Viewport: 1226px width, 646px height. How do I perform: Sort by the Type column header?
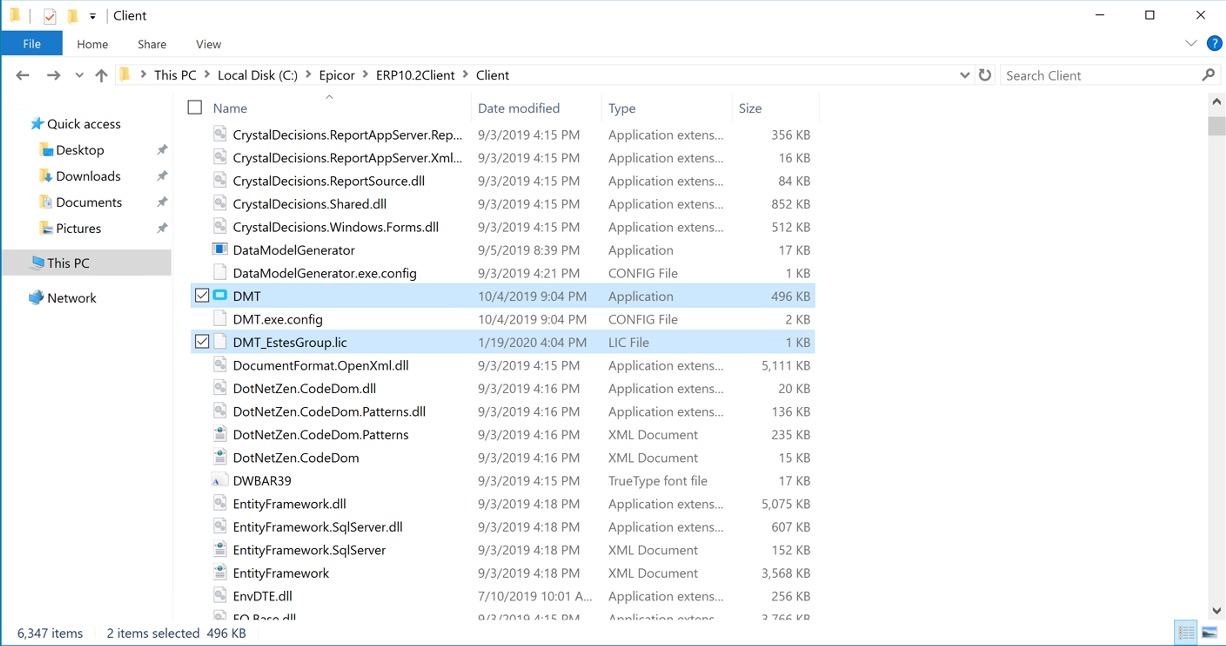click(622, 108)
